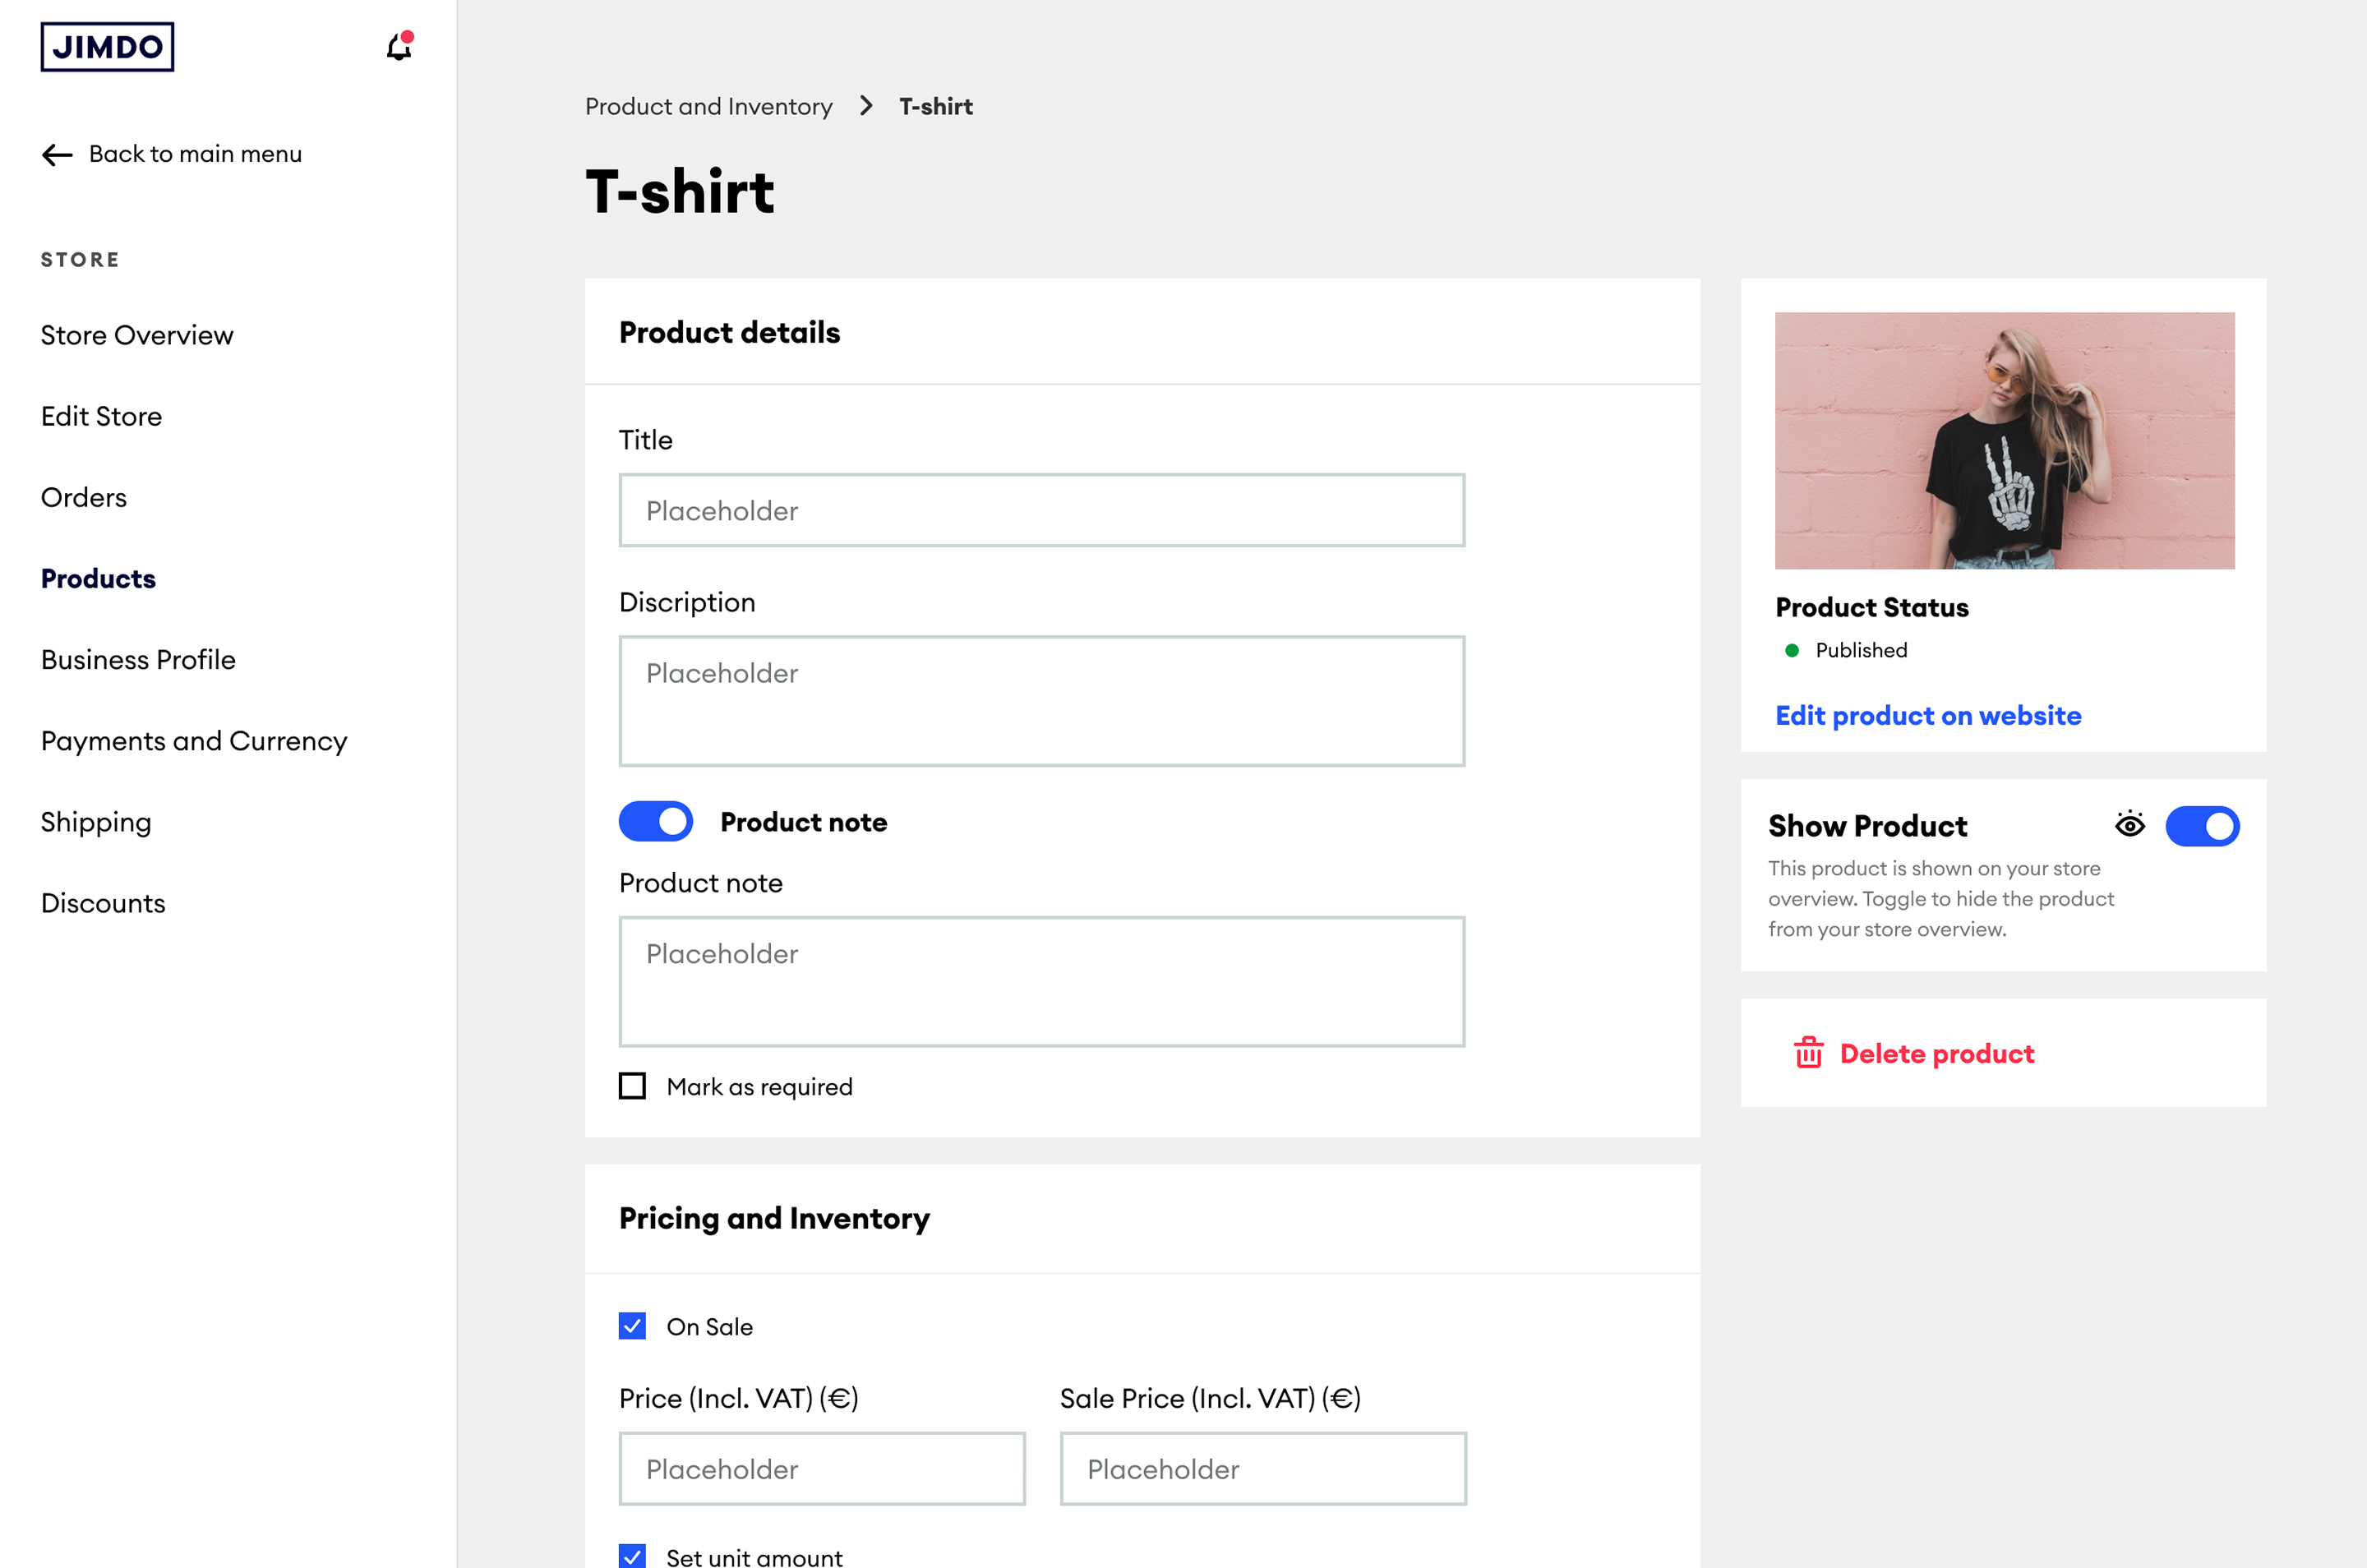Click the T-shirt page title
The image size is (2367, 1568).
pos(679,192)
